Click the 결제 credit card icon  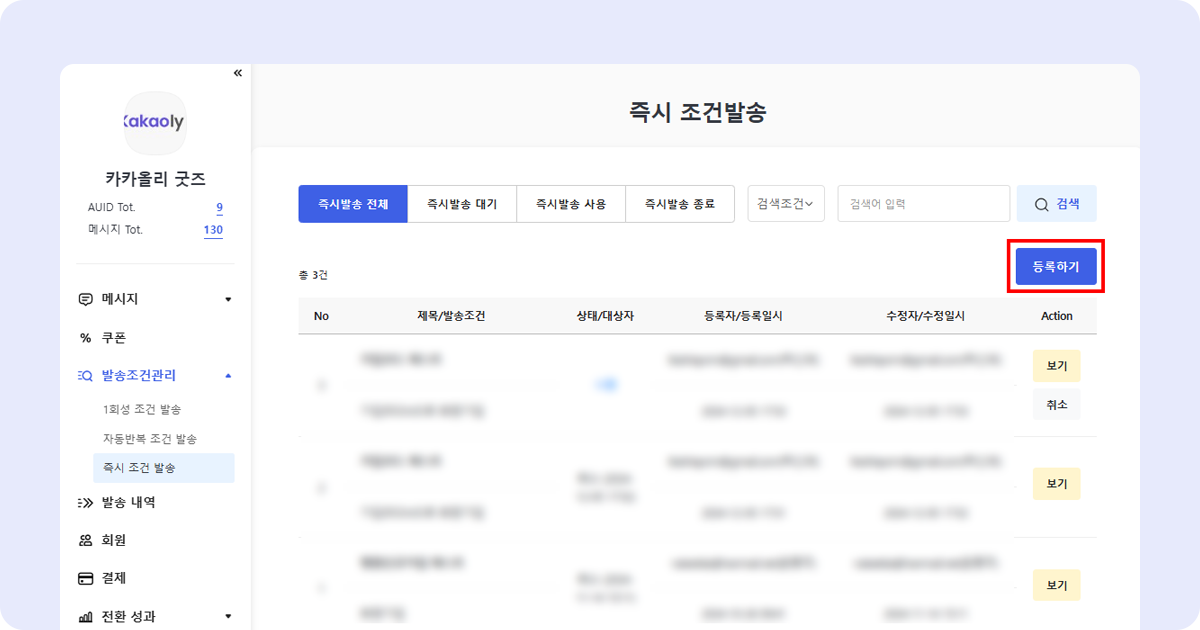[86, 578]
